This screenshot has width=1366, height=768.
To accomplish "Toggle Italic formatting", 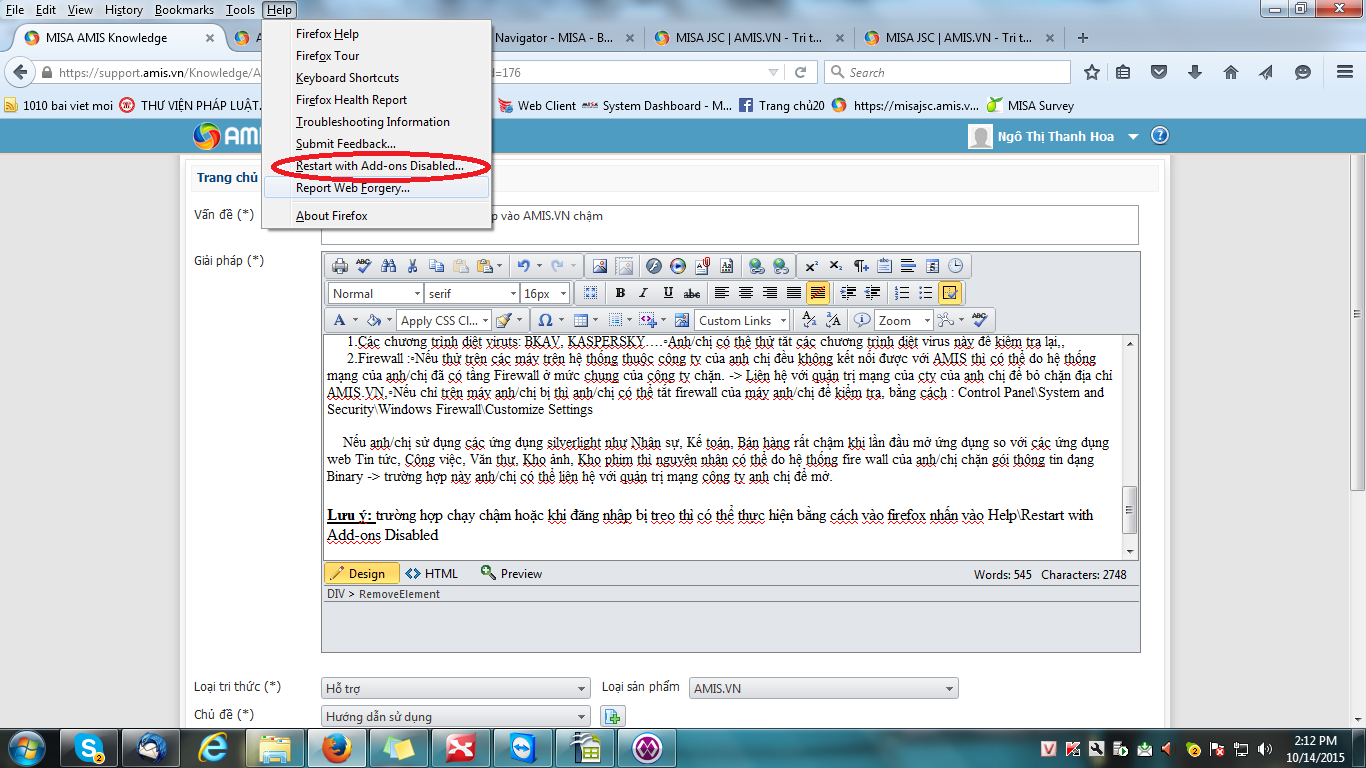I will pos(643,293).
